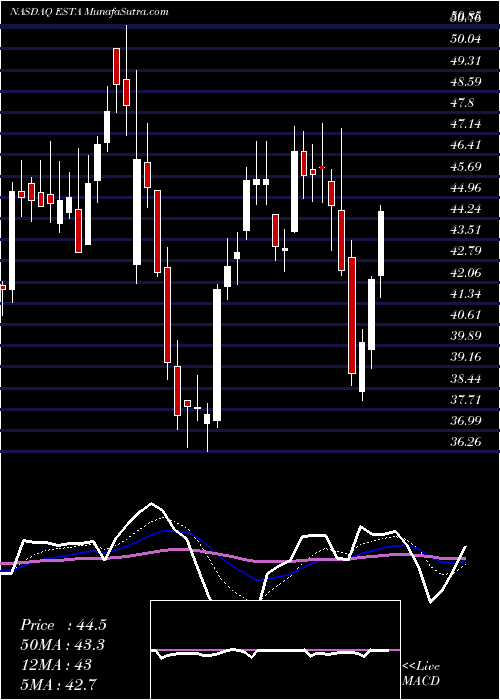This screenshot has width=500, height=700.
Task: Select the 47.14 price axis label
Action: 466,124
